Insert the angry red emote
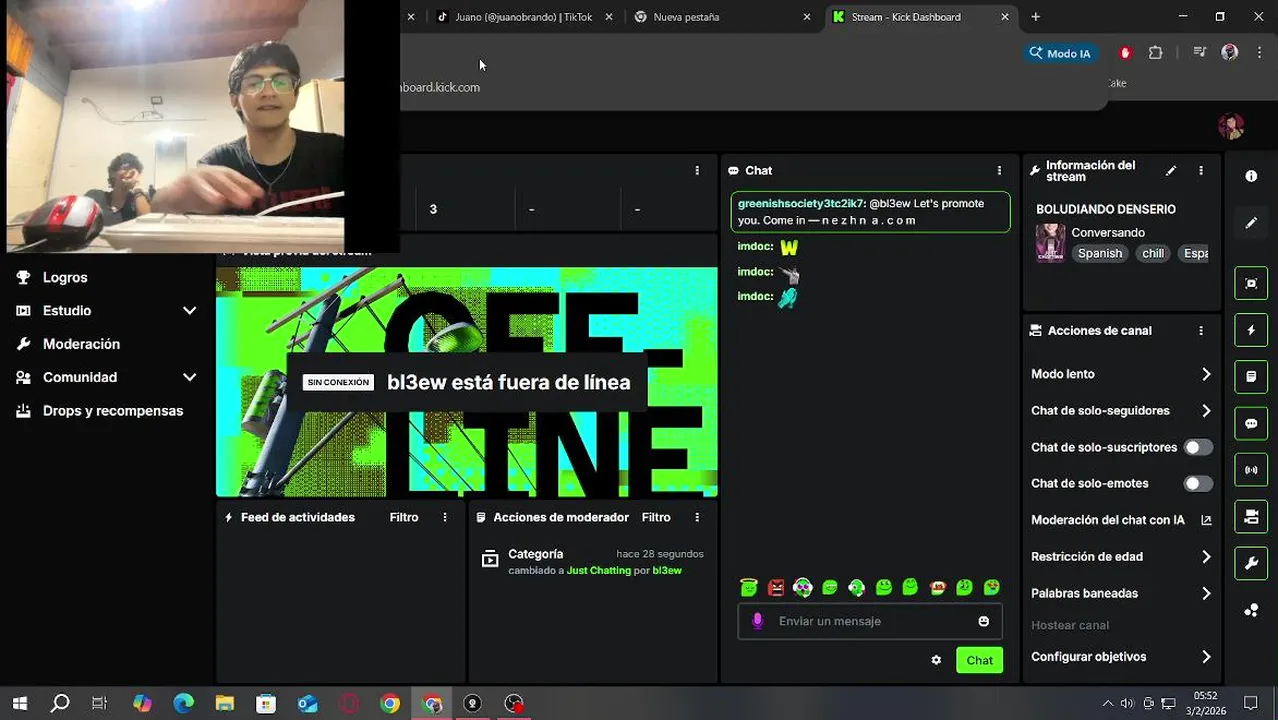The height and width of the screenshot is (720, 1278). coord(776,588)
